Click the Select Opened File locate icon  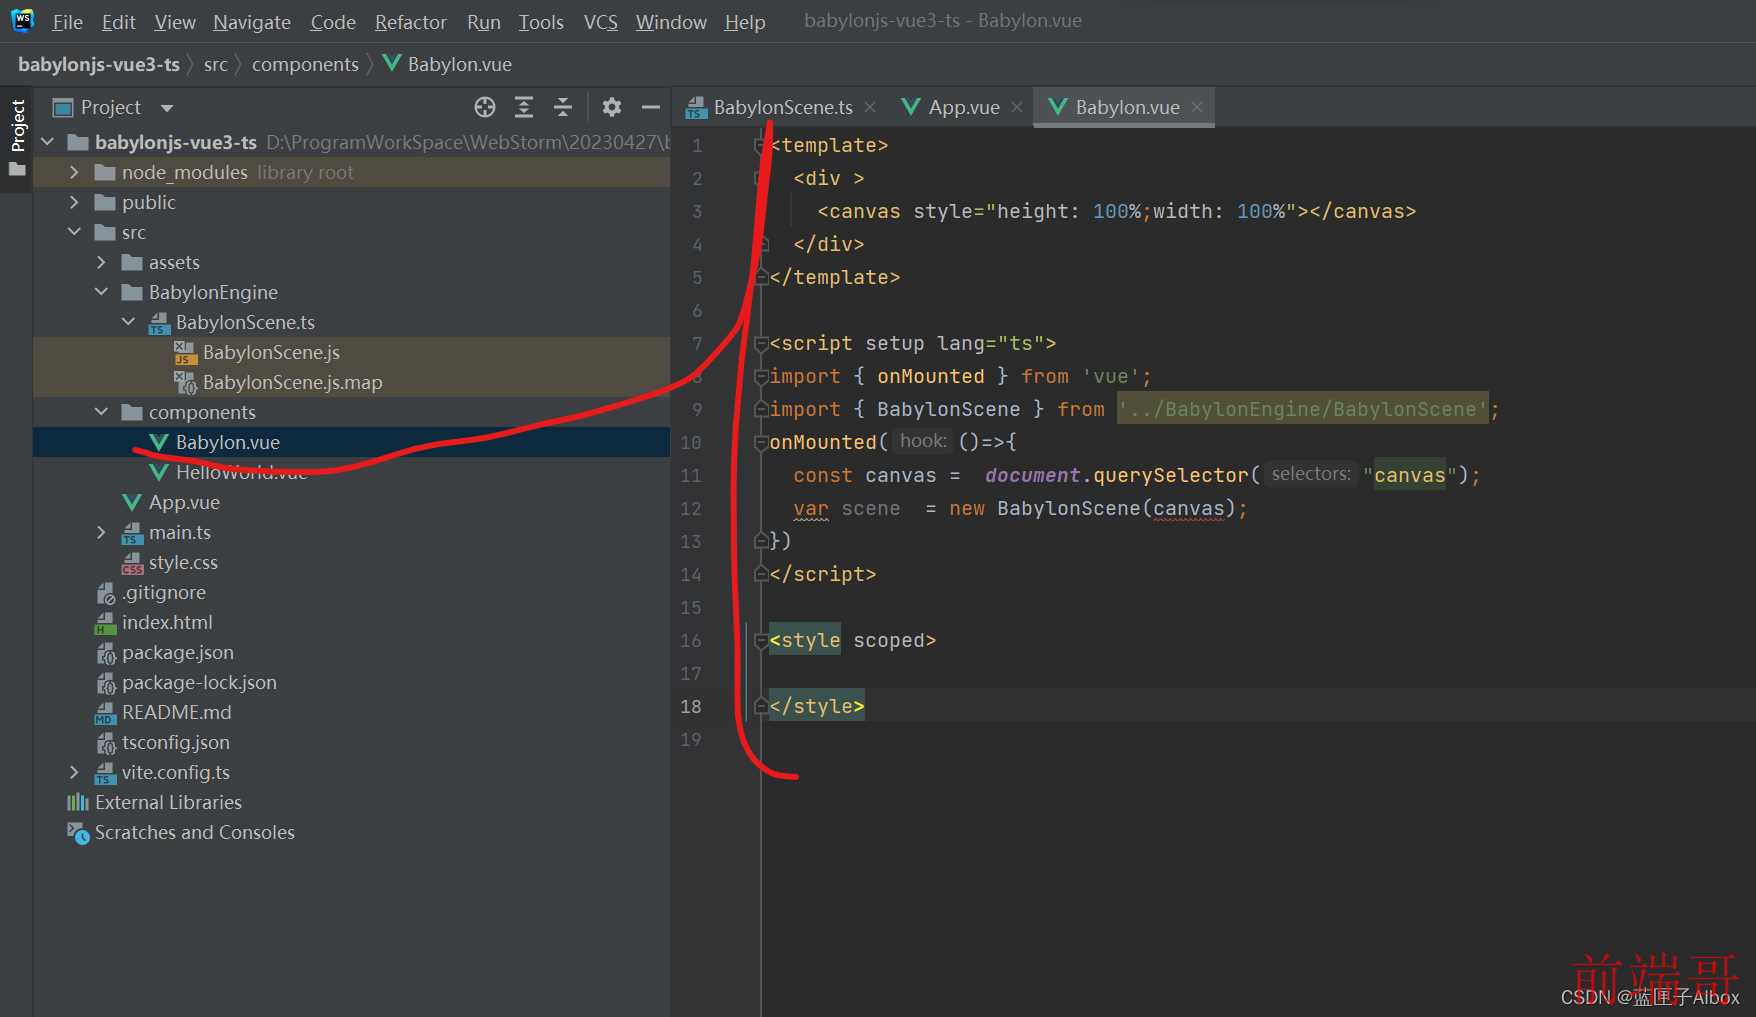[485, 107]
